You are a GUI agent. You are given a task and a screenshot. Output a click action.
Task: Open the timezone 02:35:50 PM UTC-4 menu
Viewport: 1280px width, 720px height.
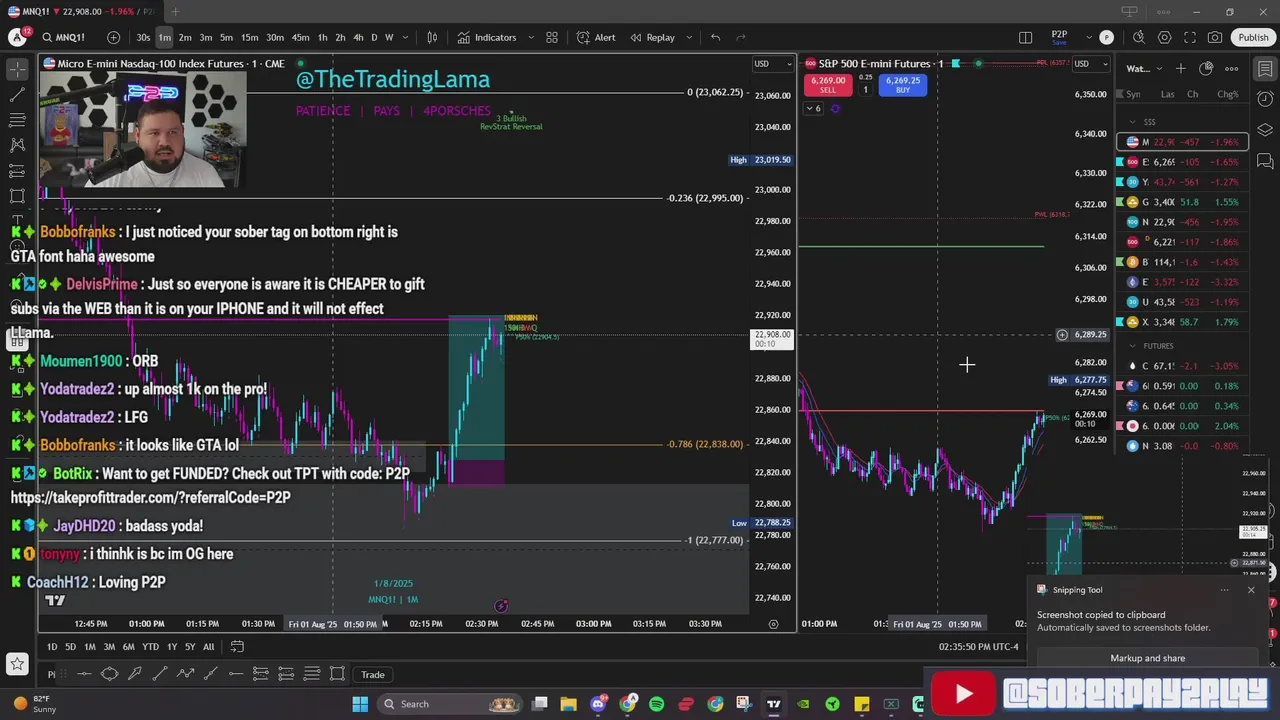978,647
